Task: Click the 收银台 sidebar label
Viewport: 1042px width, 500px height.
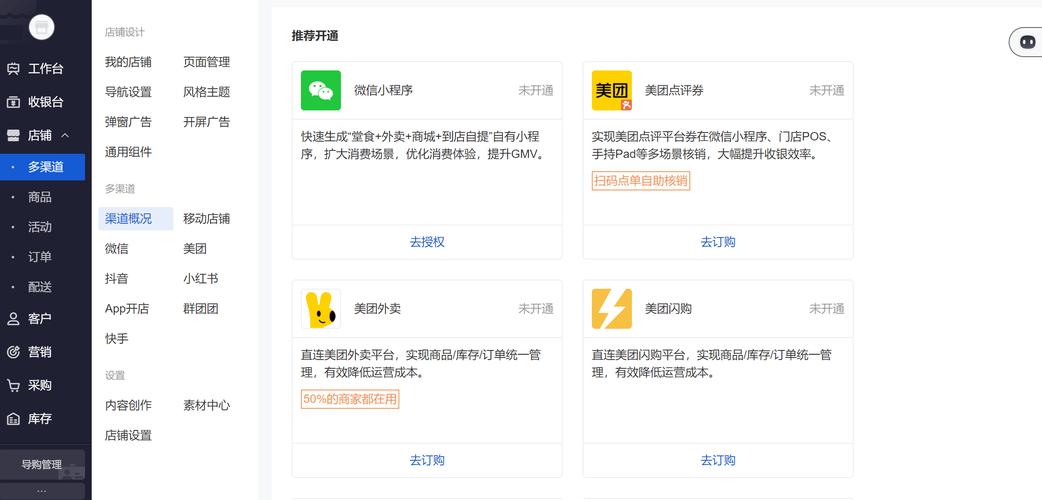Action: 46,102
